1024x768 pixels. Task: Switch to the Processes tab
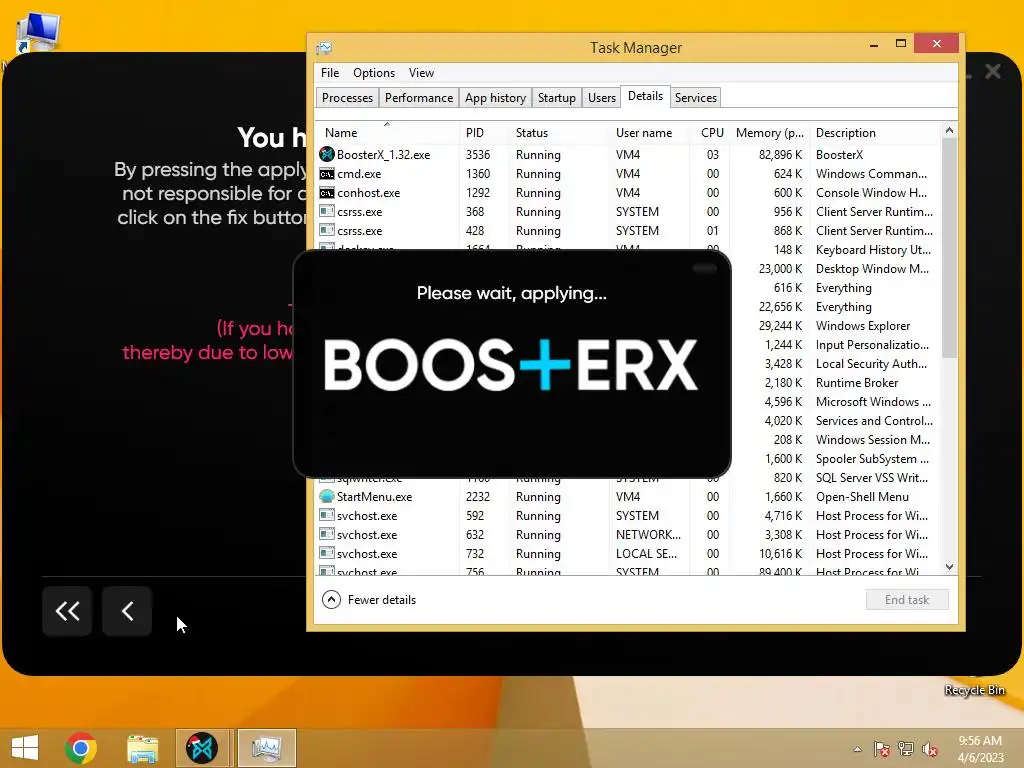click(x=347, y=97)
